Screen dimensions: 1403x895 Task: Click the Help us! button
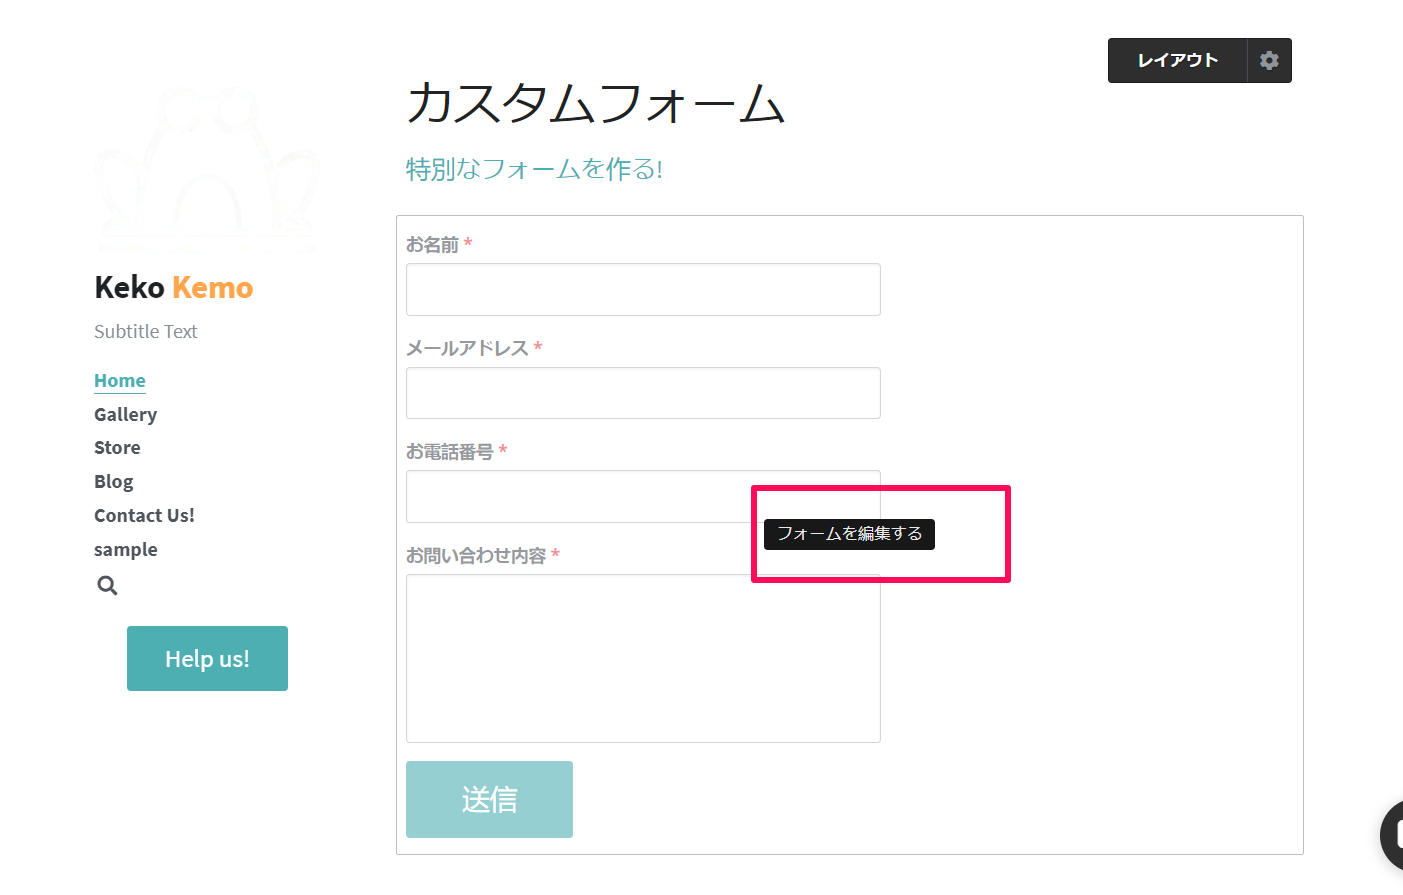[207, 658]
